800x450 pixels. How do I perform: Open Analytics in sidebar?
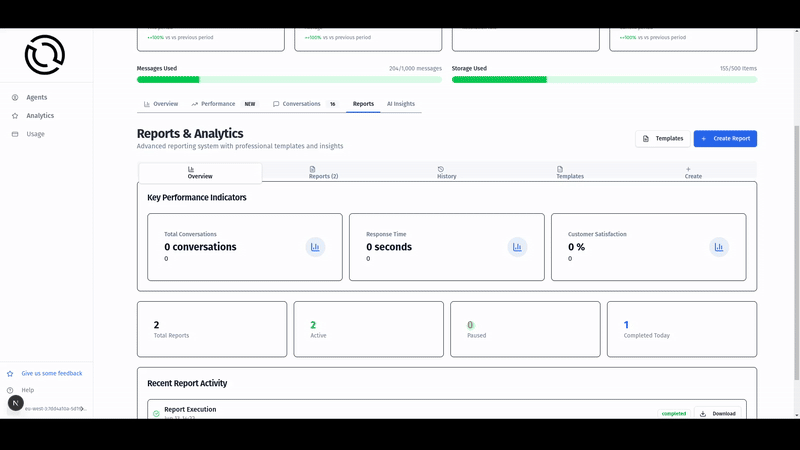click(x=40, y=116)
